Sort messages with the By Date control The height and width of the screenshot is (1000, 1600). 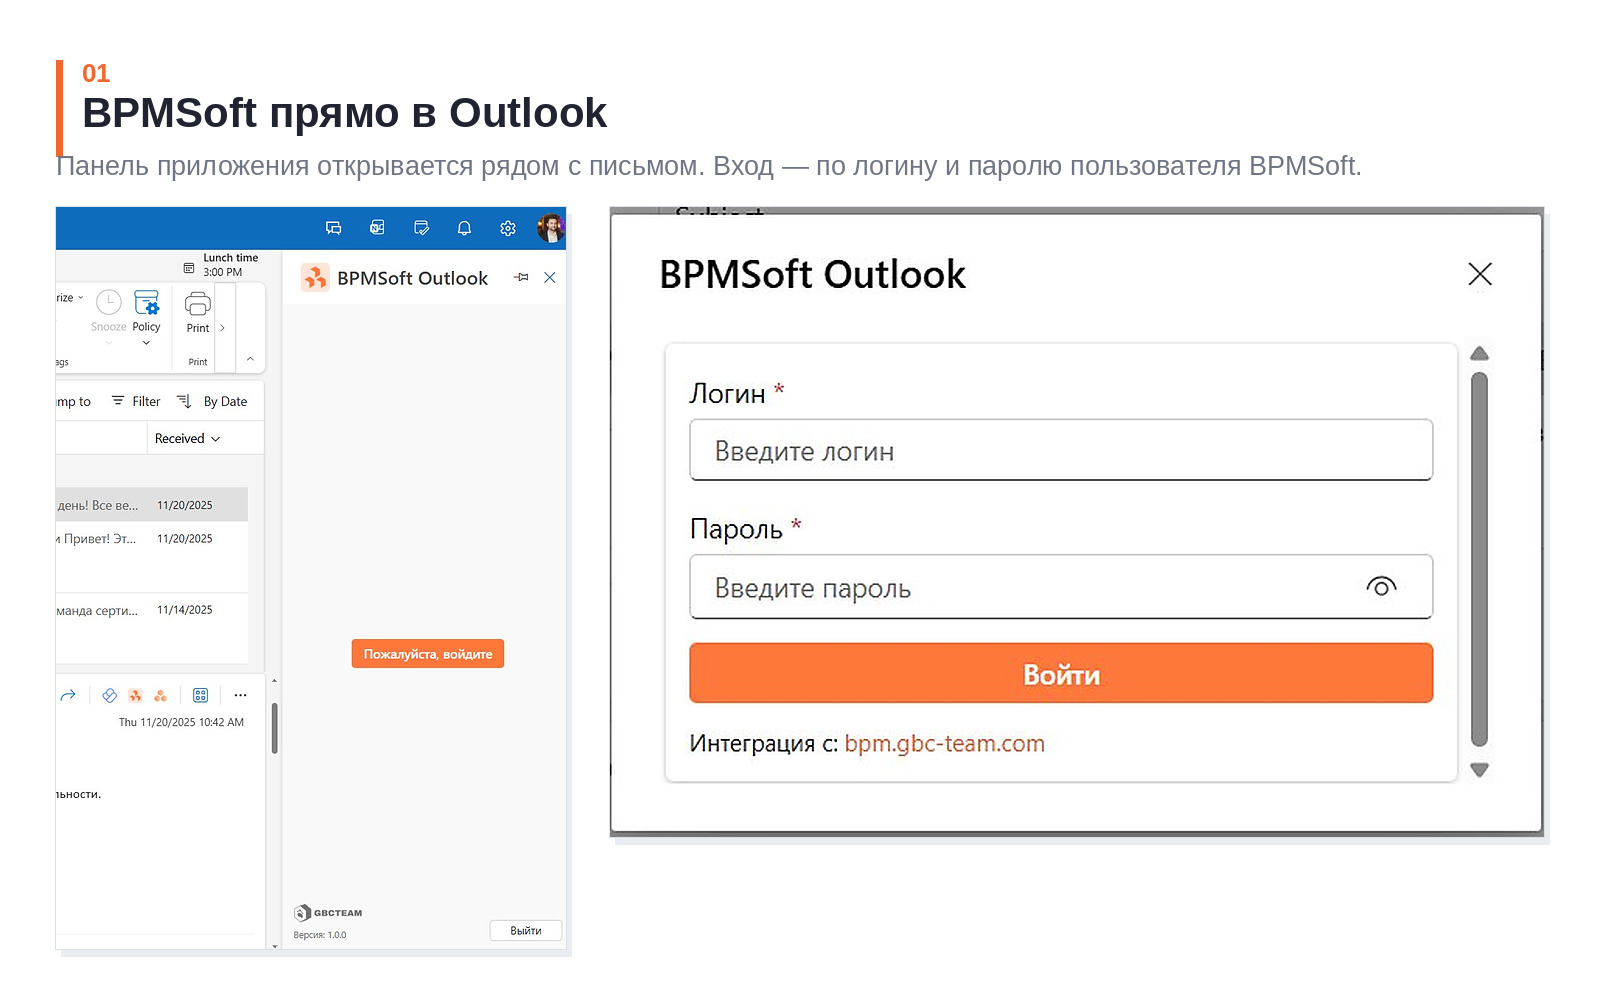point(212,401)
